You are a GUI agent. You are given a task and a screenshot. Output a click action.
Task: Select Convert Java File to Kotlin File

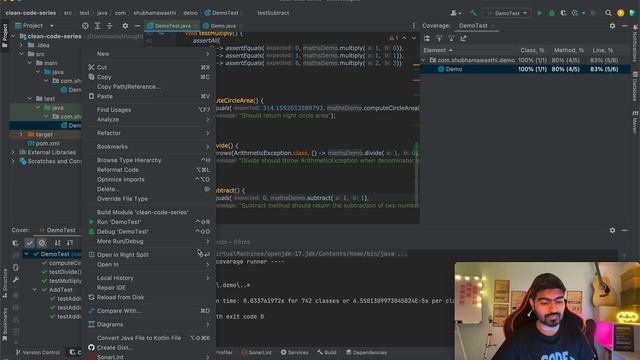(x=149, y=338)
